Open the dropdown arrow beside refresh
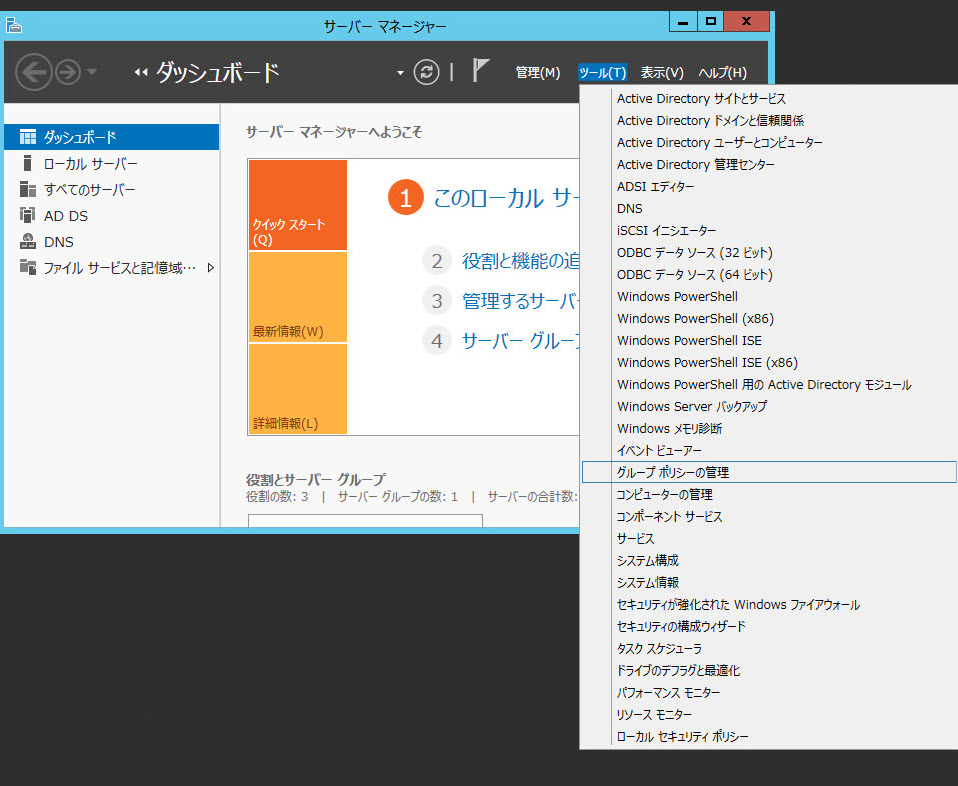This screenshot has width=958, height=786. [401, 73]
